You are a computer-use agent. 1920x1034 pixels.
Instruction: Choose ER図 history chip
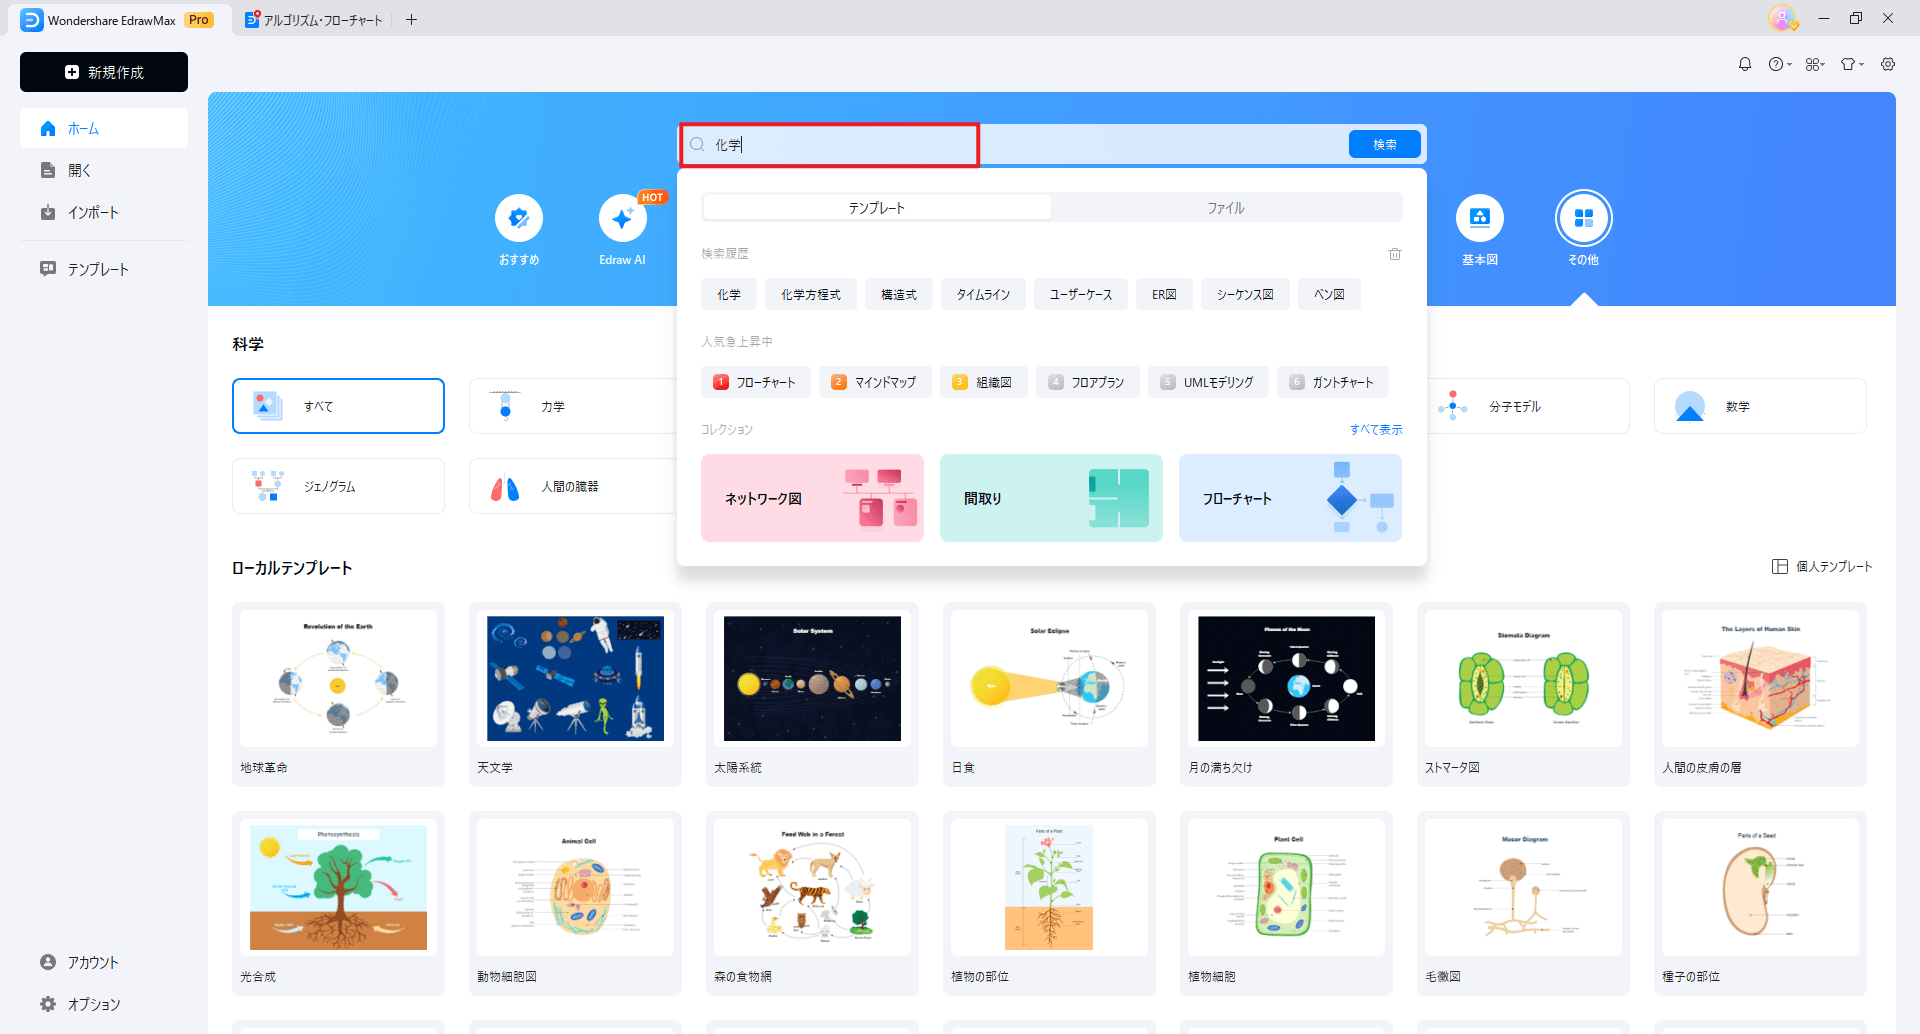[x=1164, y=295]
